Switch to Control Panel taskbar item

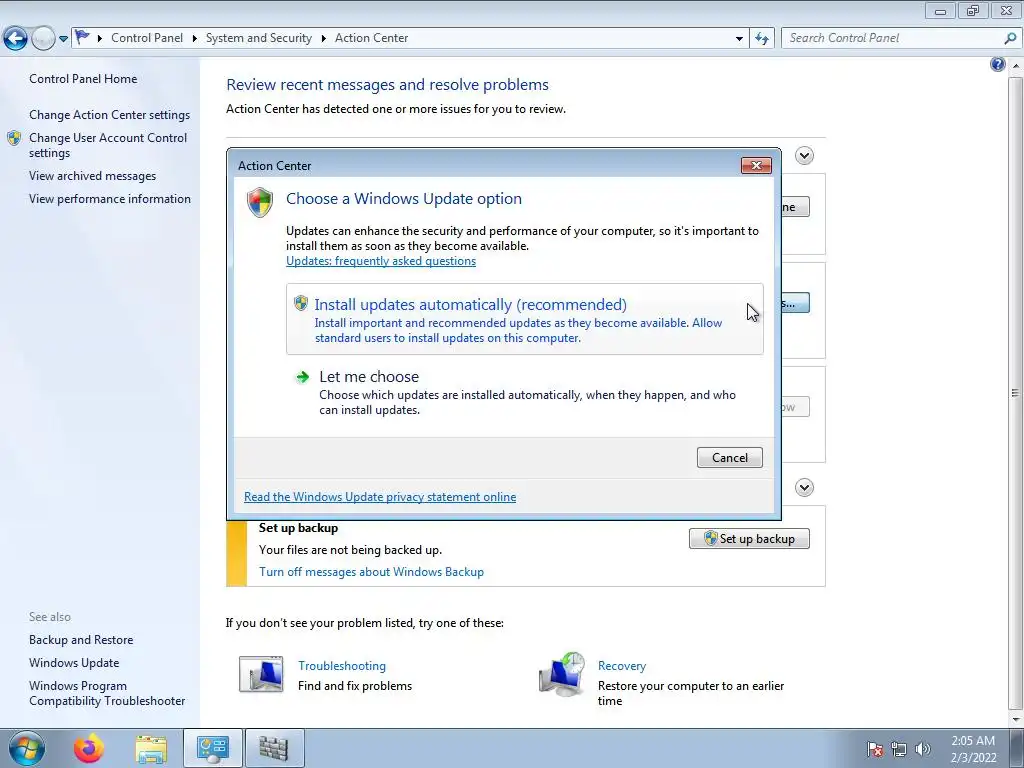click(x=212, y=748)
